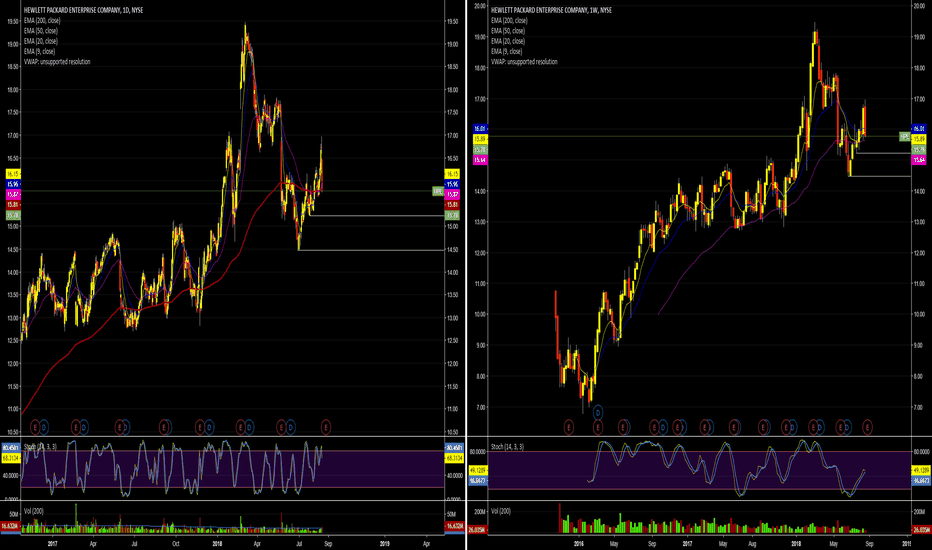This screenshot has height=550, width=932.
Task: Click the Sep label near 2018 on weekly time axis
Action: coord(869,543)
